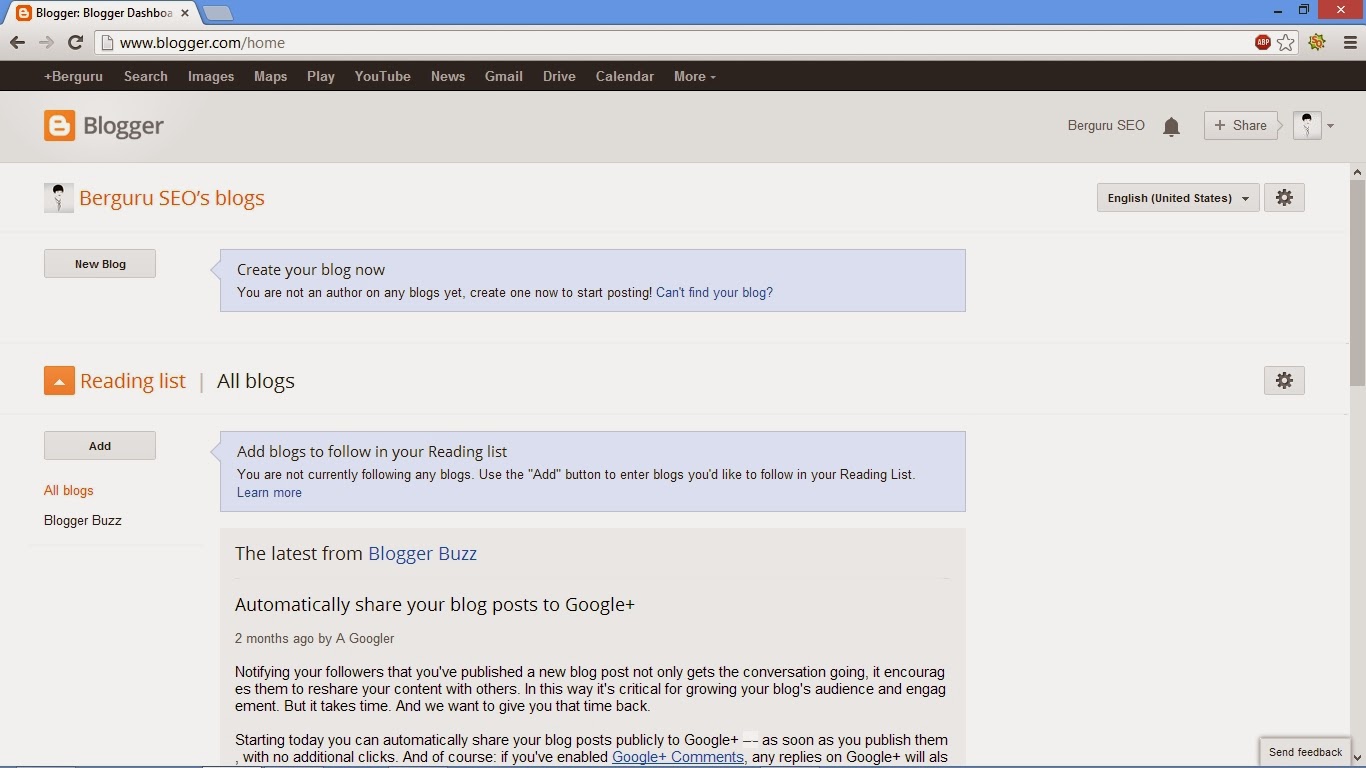Click the Berguru SEO name in header
Viewport: 1366px width, 768px height.
1106,126
